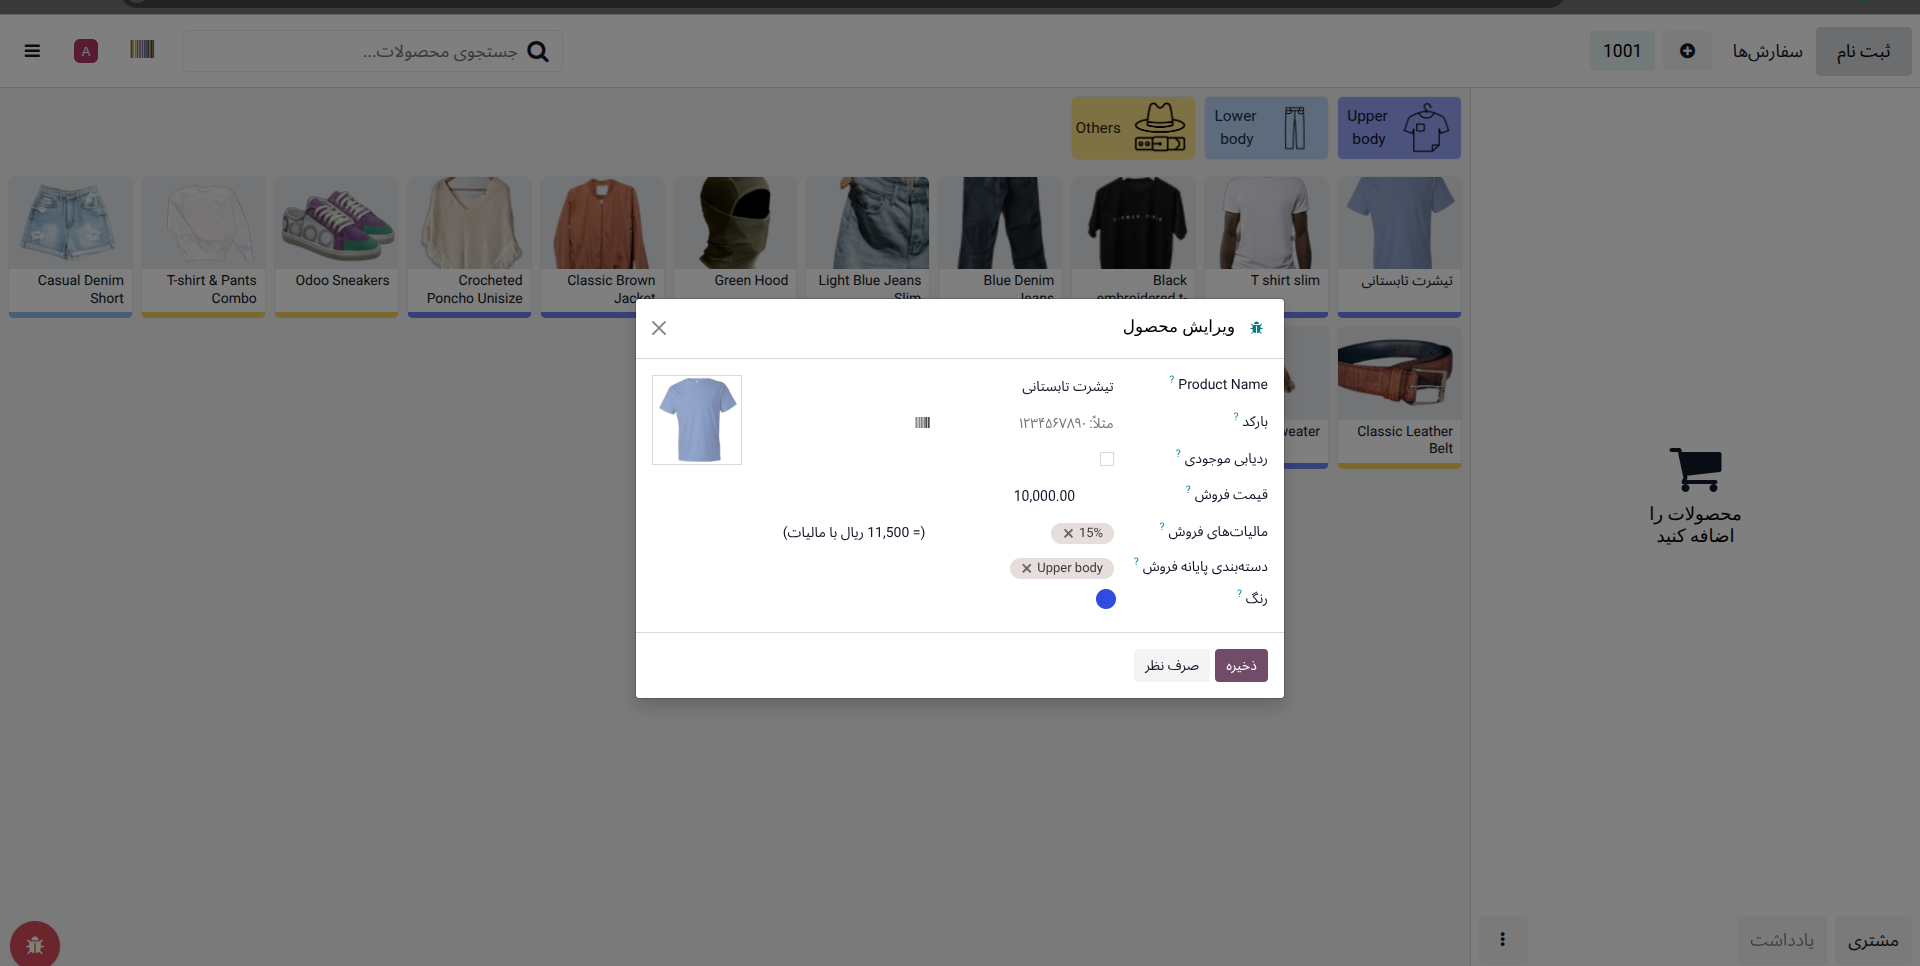Pick the blue color swatch
The width and height of the screenshot is (1920, 966).
pyautogui.click(x=1106, y=599)
